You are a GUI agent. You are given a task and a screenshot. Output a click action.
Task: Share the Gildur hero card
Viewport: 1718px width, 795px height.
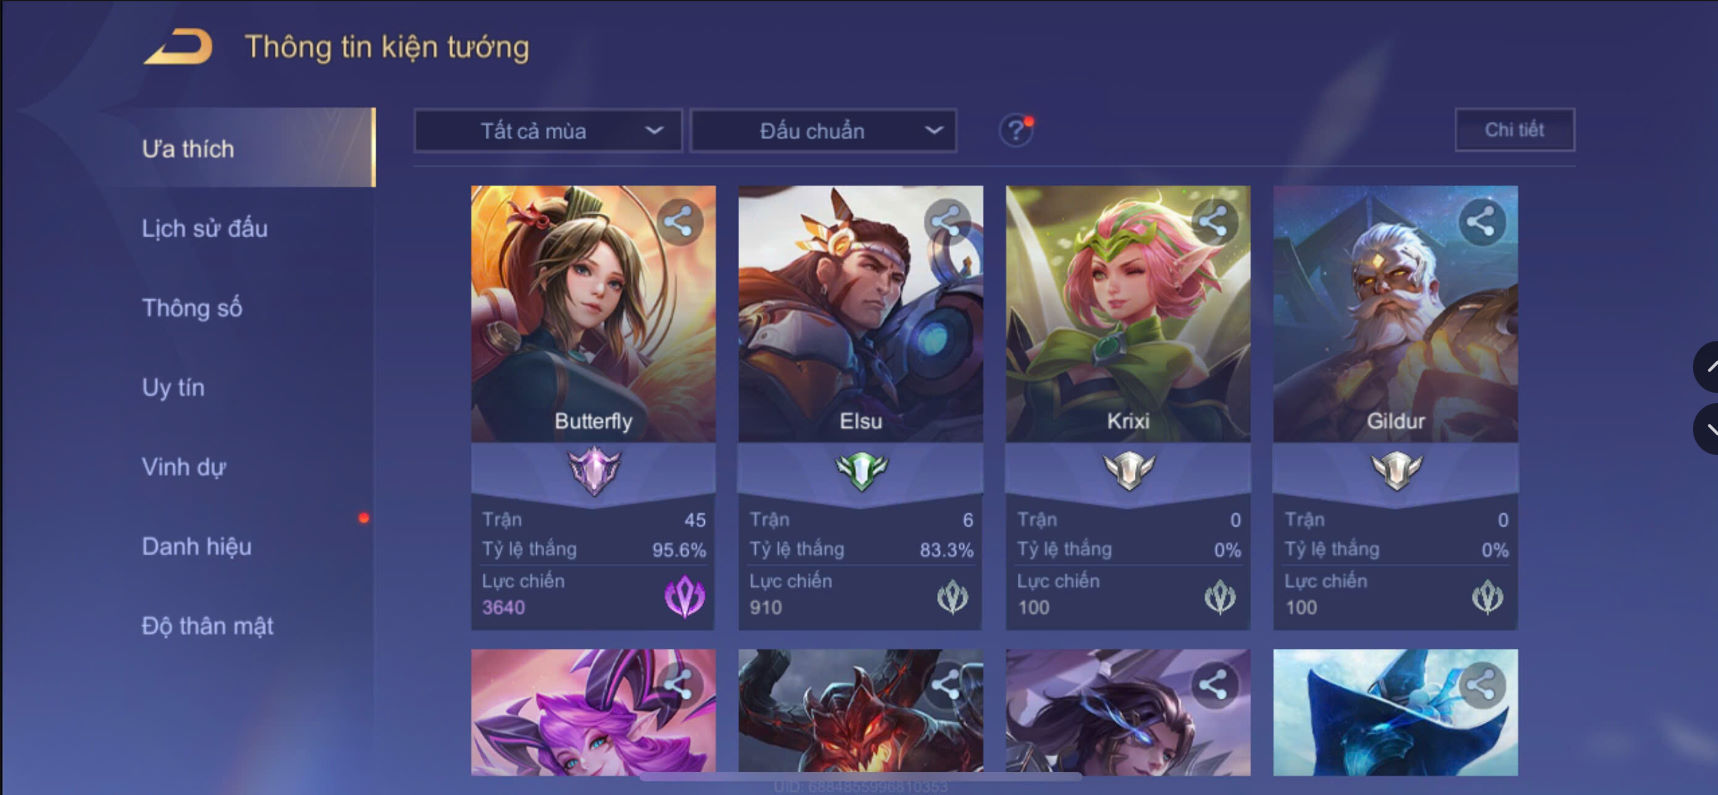(x=1481, y=221)
